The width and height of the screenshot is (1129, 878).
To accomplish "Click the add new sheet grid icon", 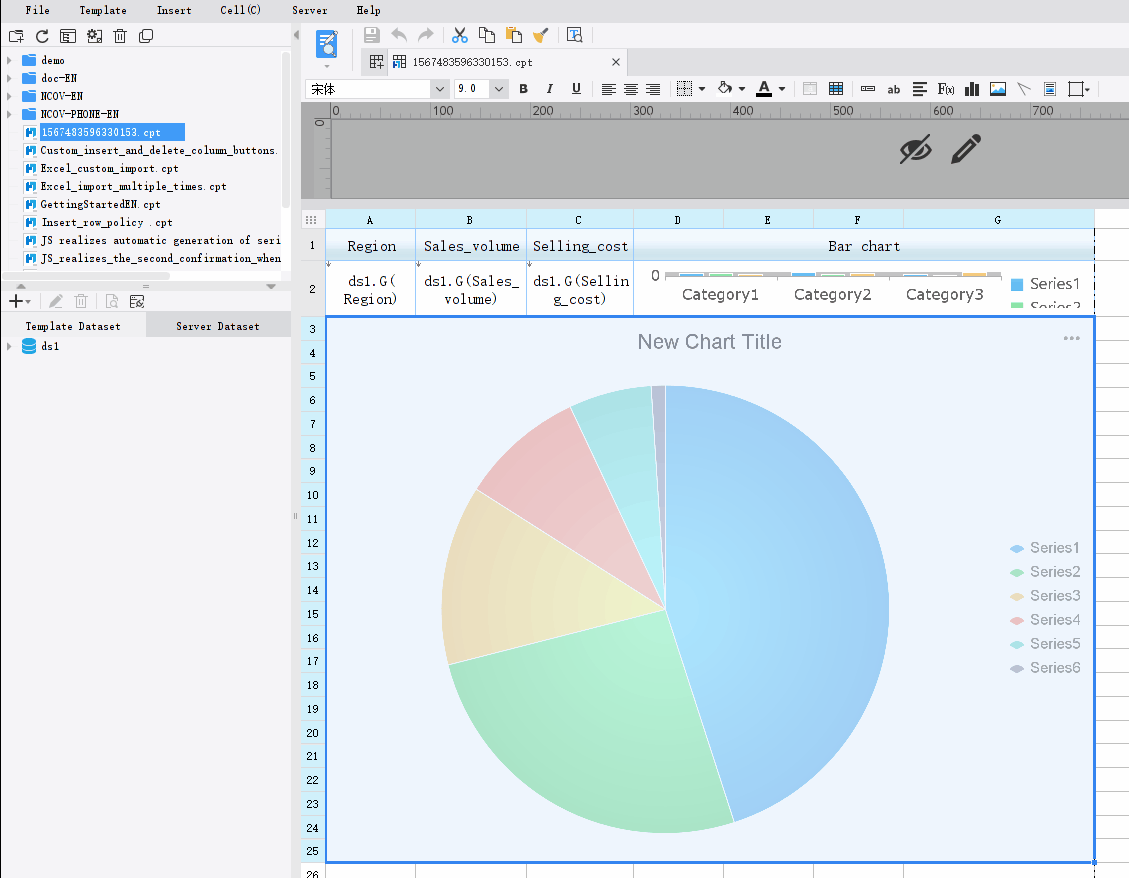I will [377, 62].
